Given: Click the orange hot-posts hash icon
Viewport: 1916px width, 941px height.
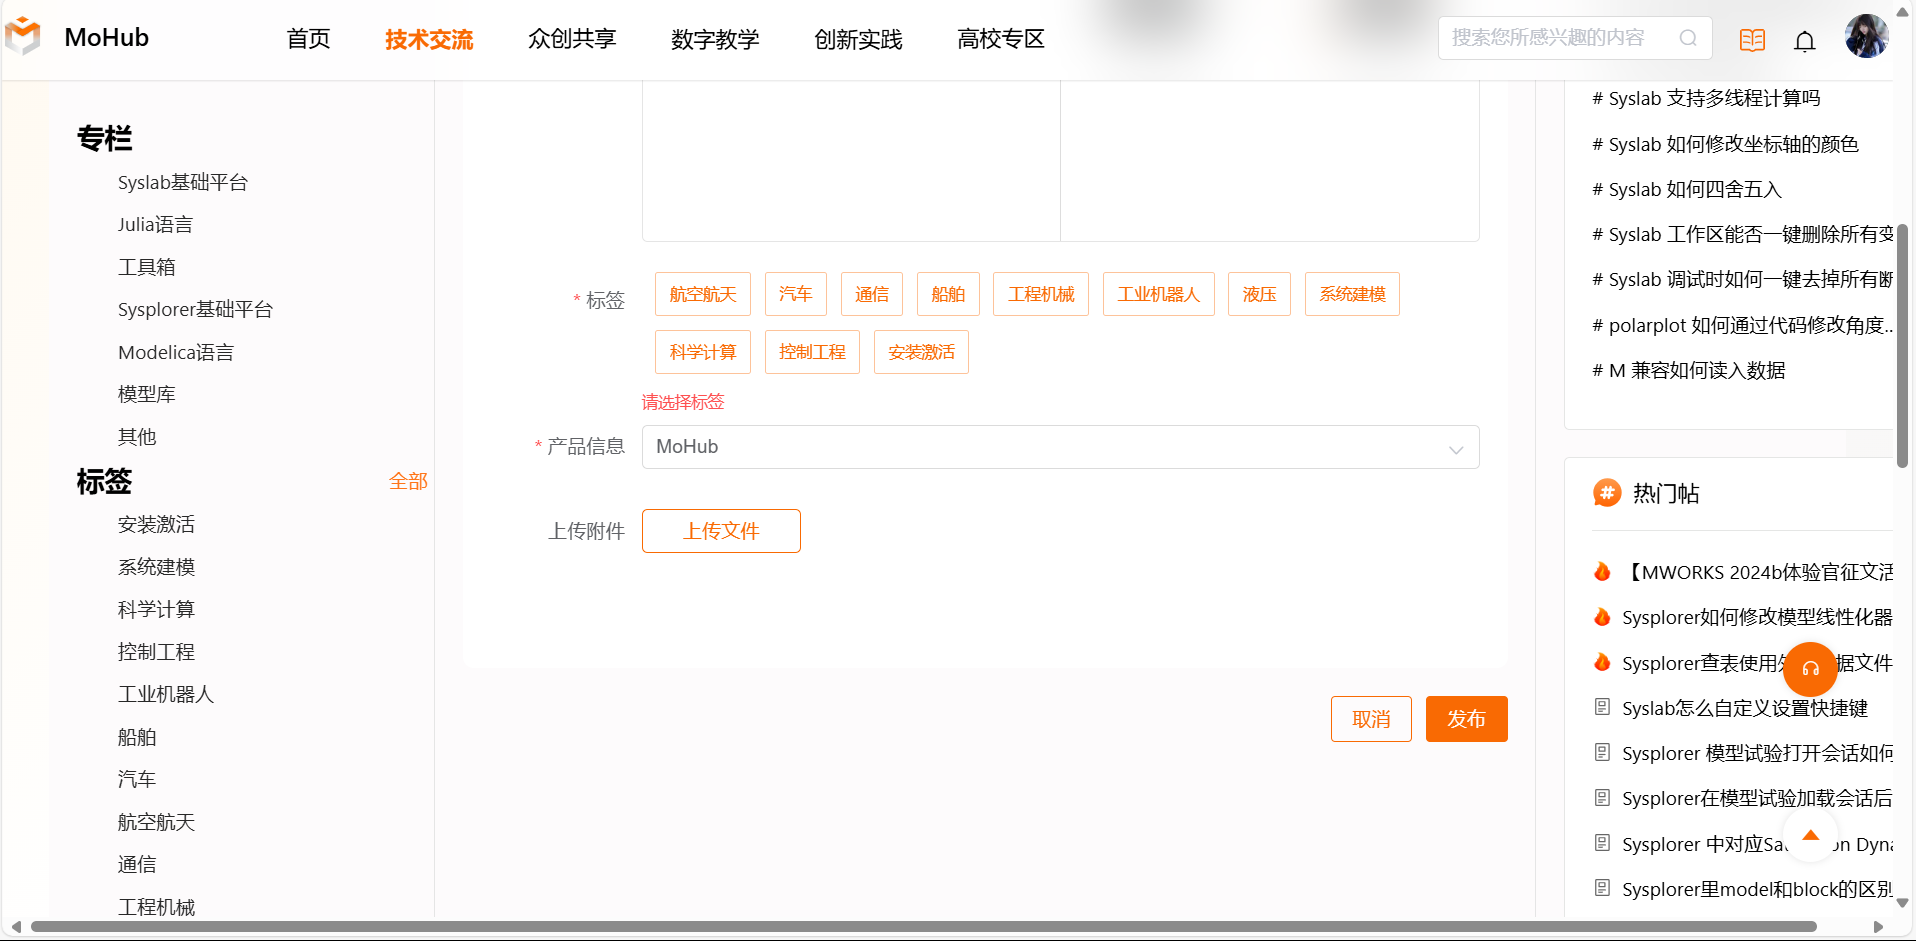Looking at the screenshot, I should point(1607,493).
